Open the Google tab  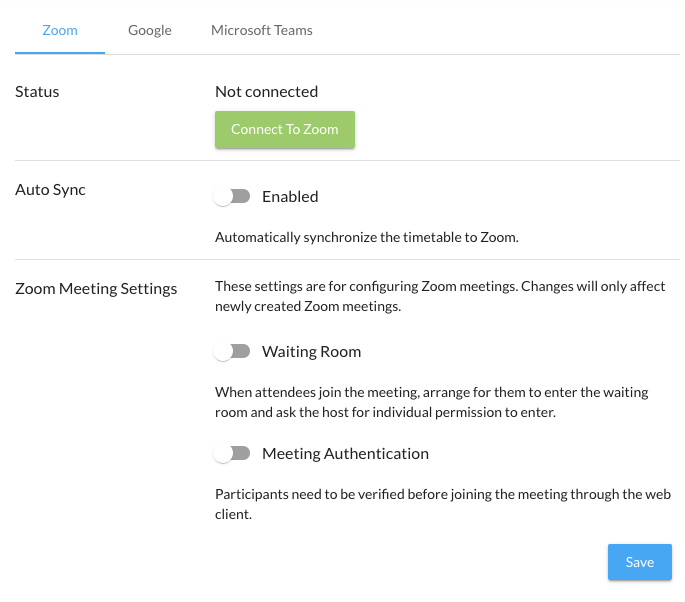click(150, 30)
